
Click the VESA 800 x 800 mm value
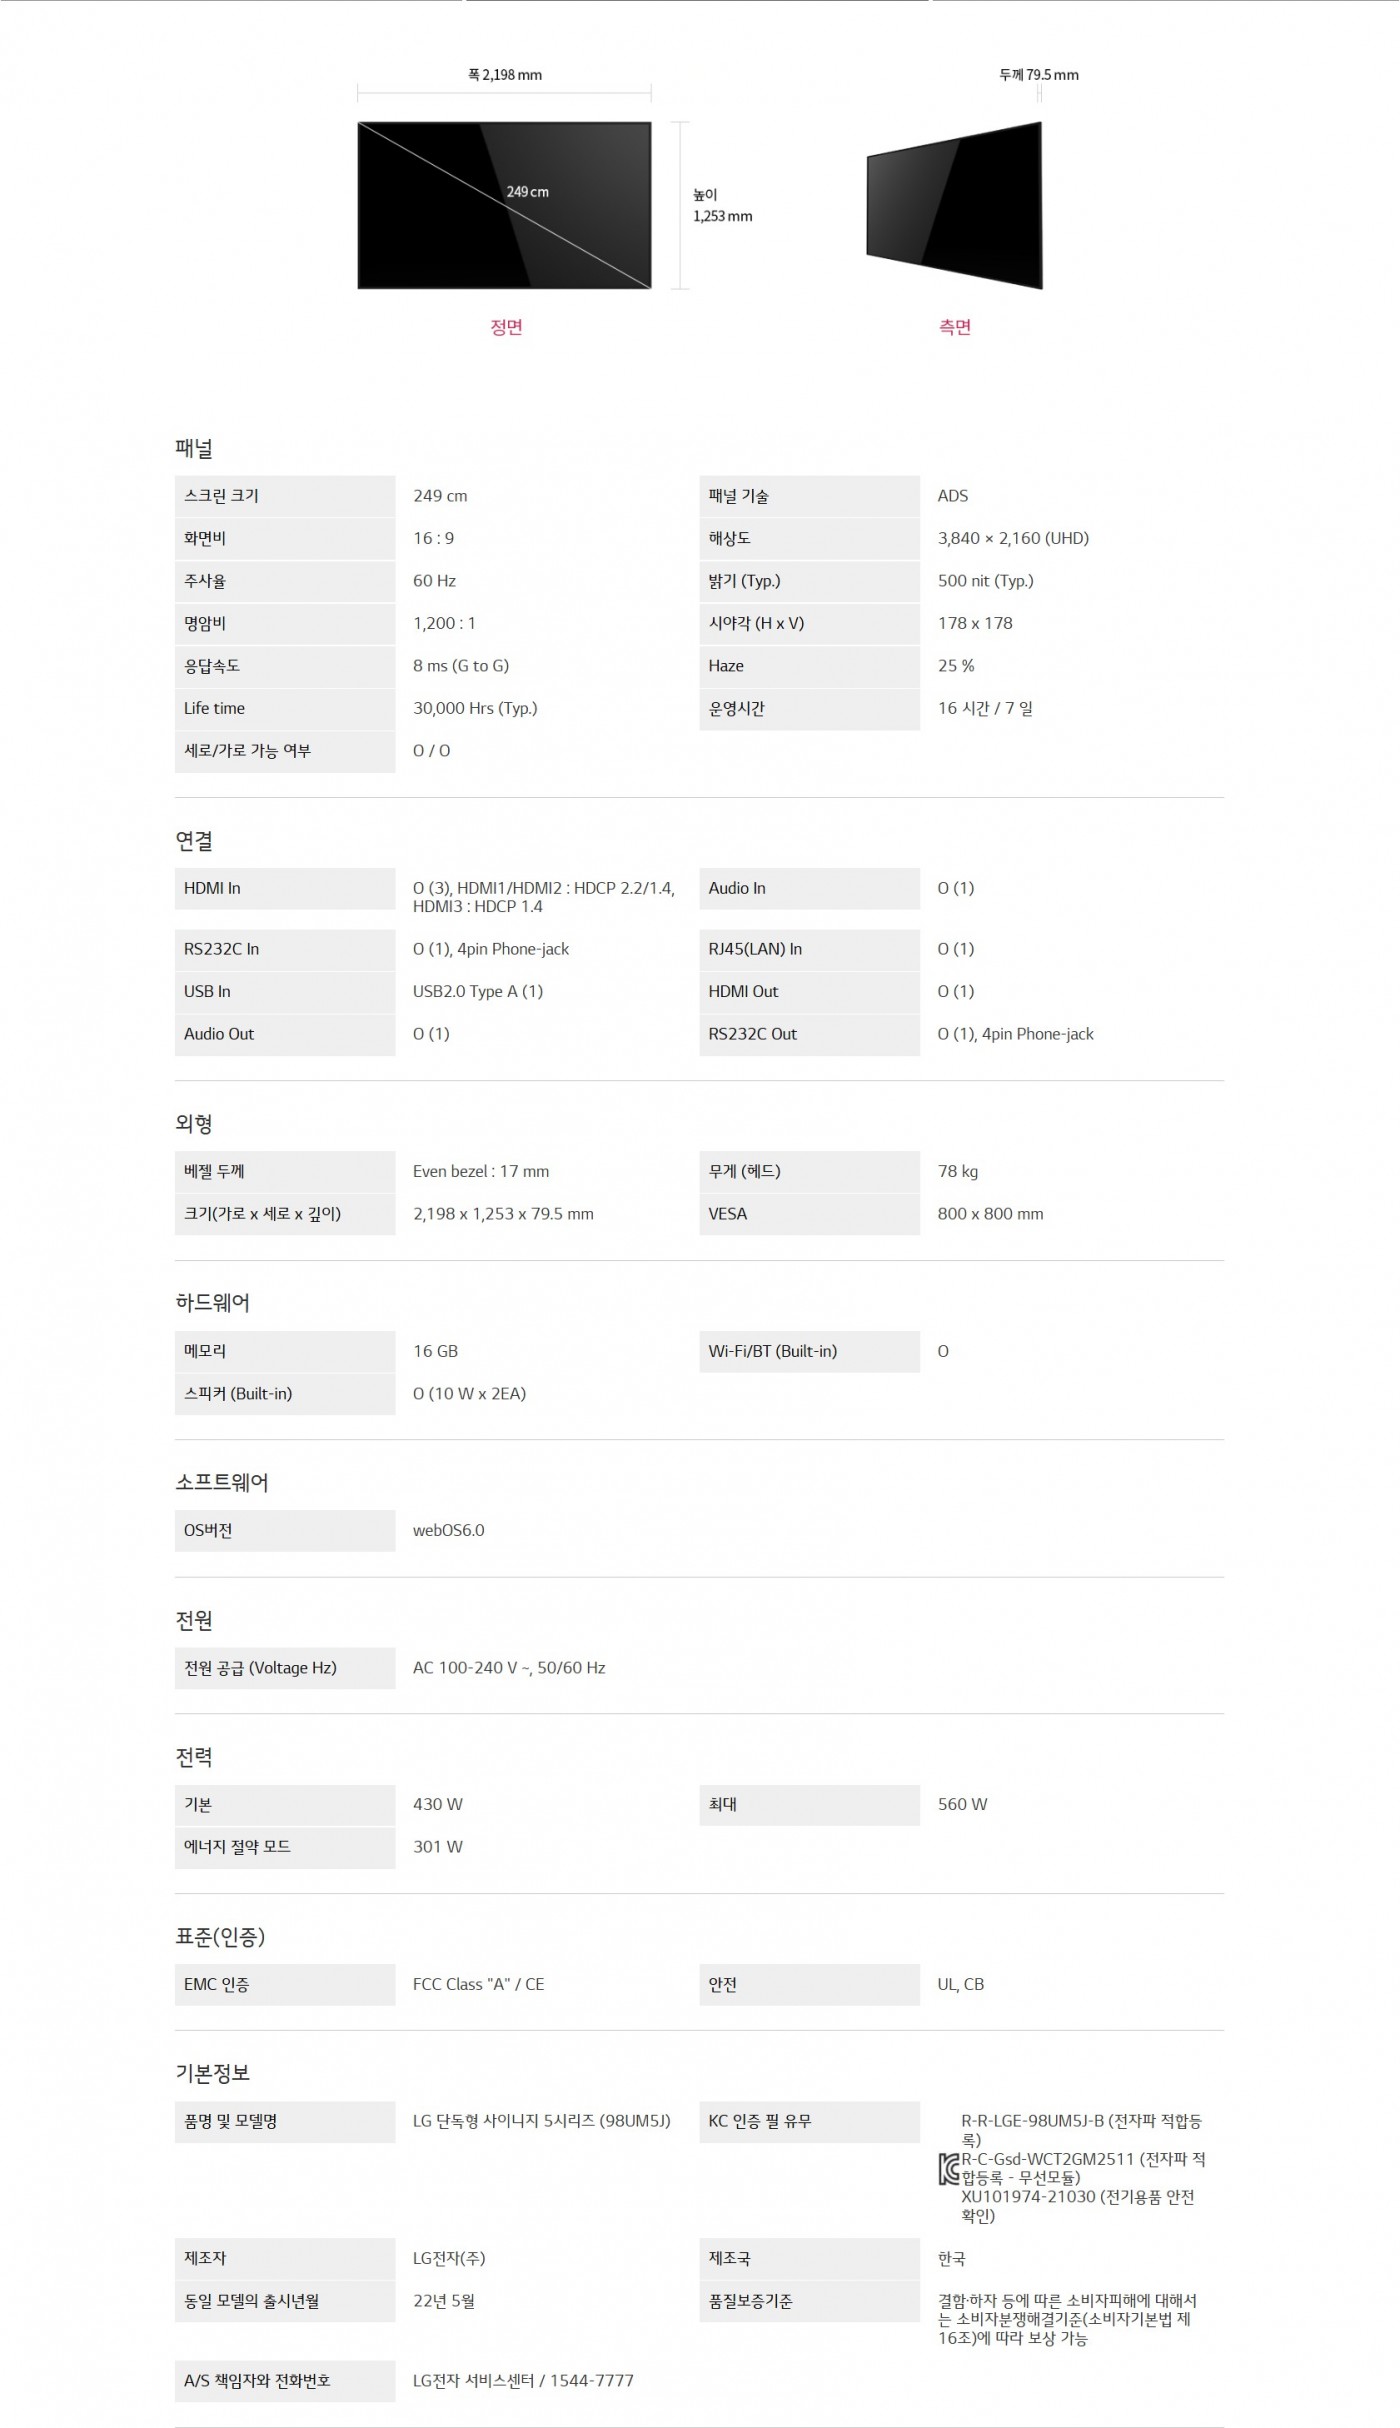point(990,1214)
